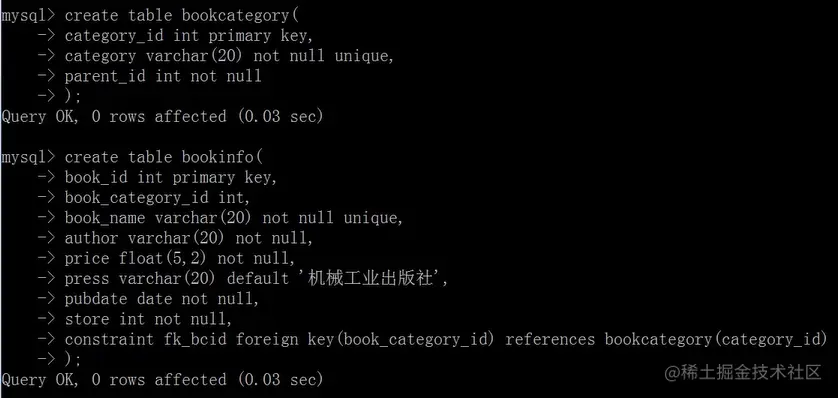This screenshot has height=398, width=838.
Task: Click the second 'mysql>' prompt
Action: (x=28, y=158)
